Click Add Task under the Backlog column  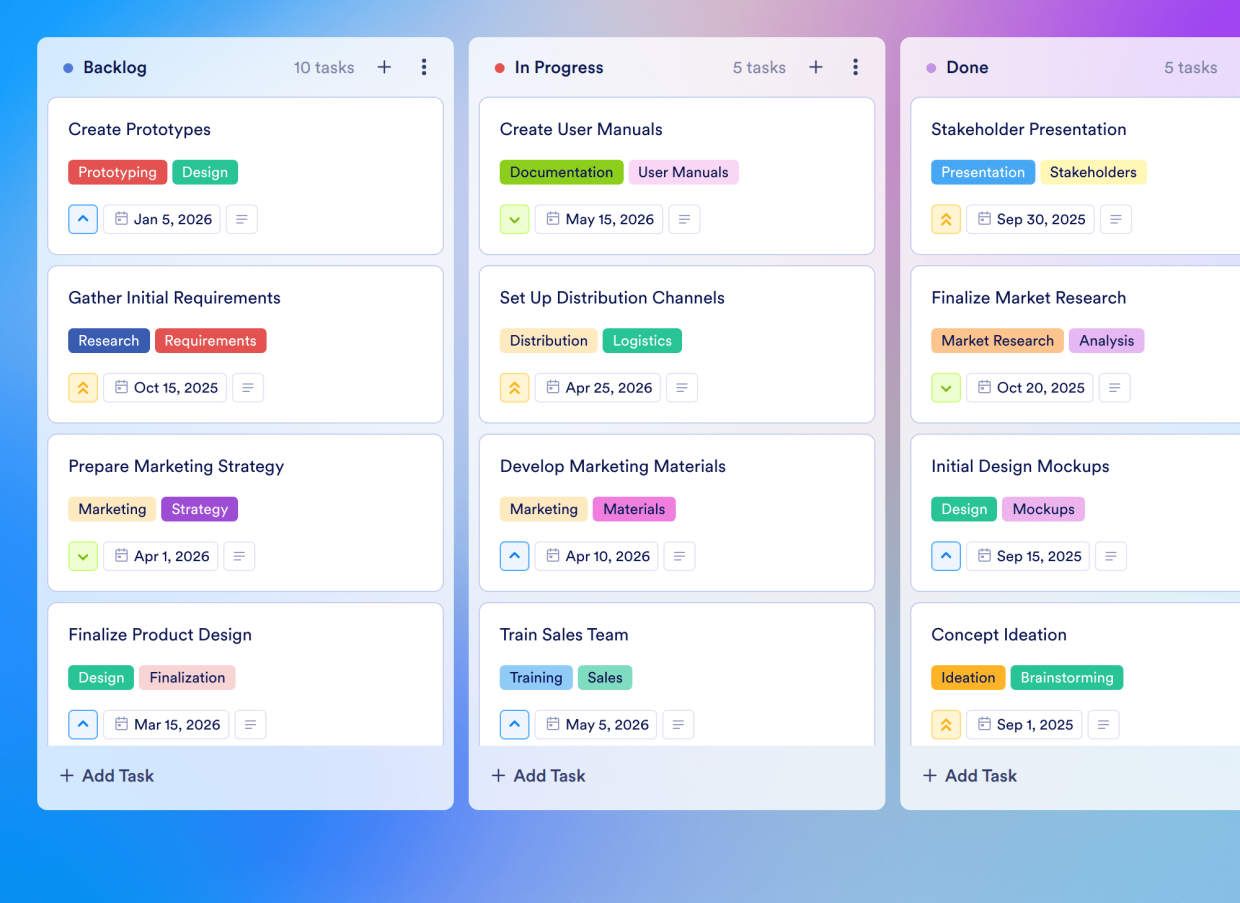pos(106,775)
